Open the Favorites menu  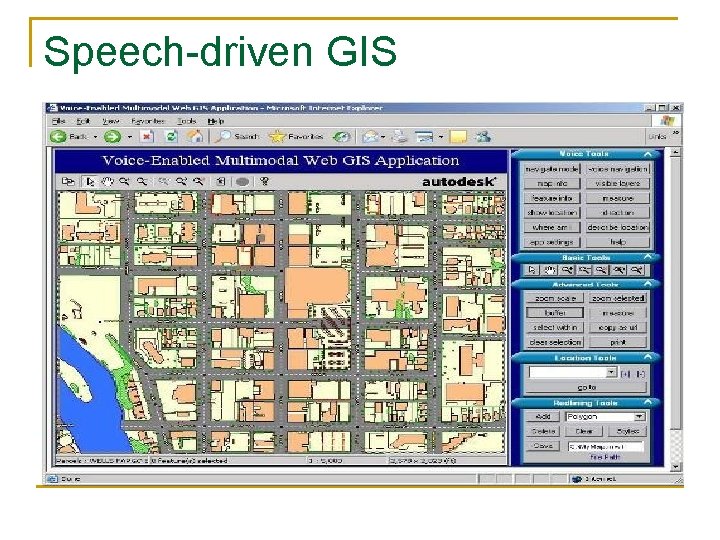tap(148, 121)
